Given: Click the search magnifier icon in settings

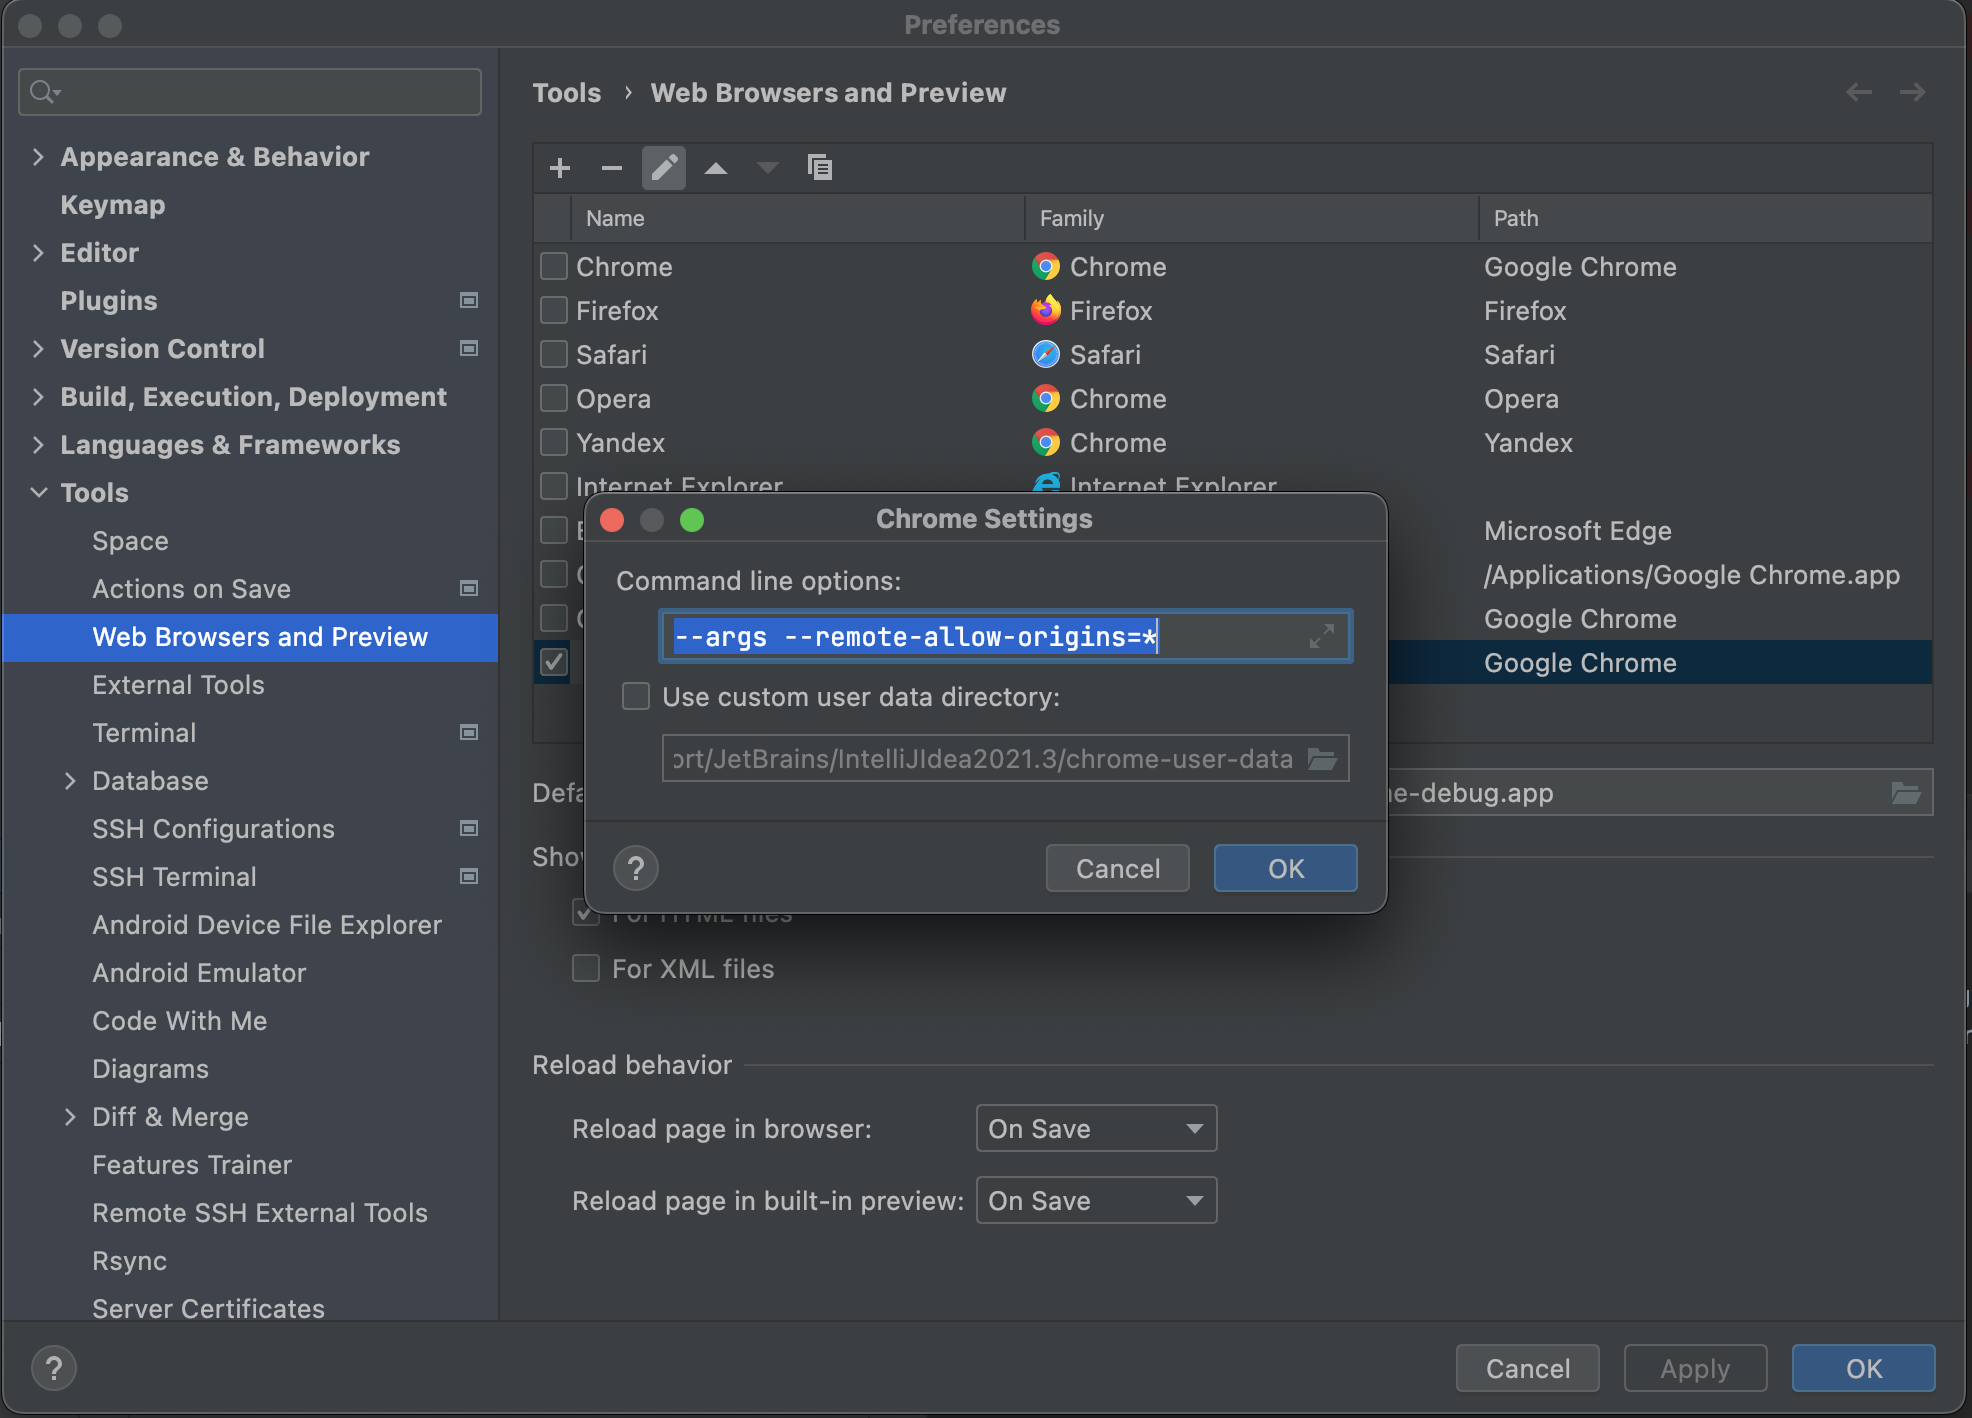Looking at the screenshot, I should (x=44, y=92).
